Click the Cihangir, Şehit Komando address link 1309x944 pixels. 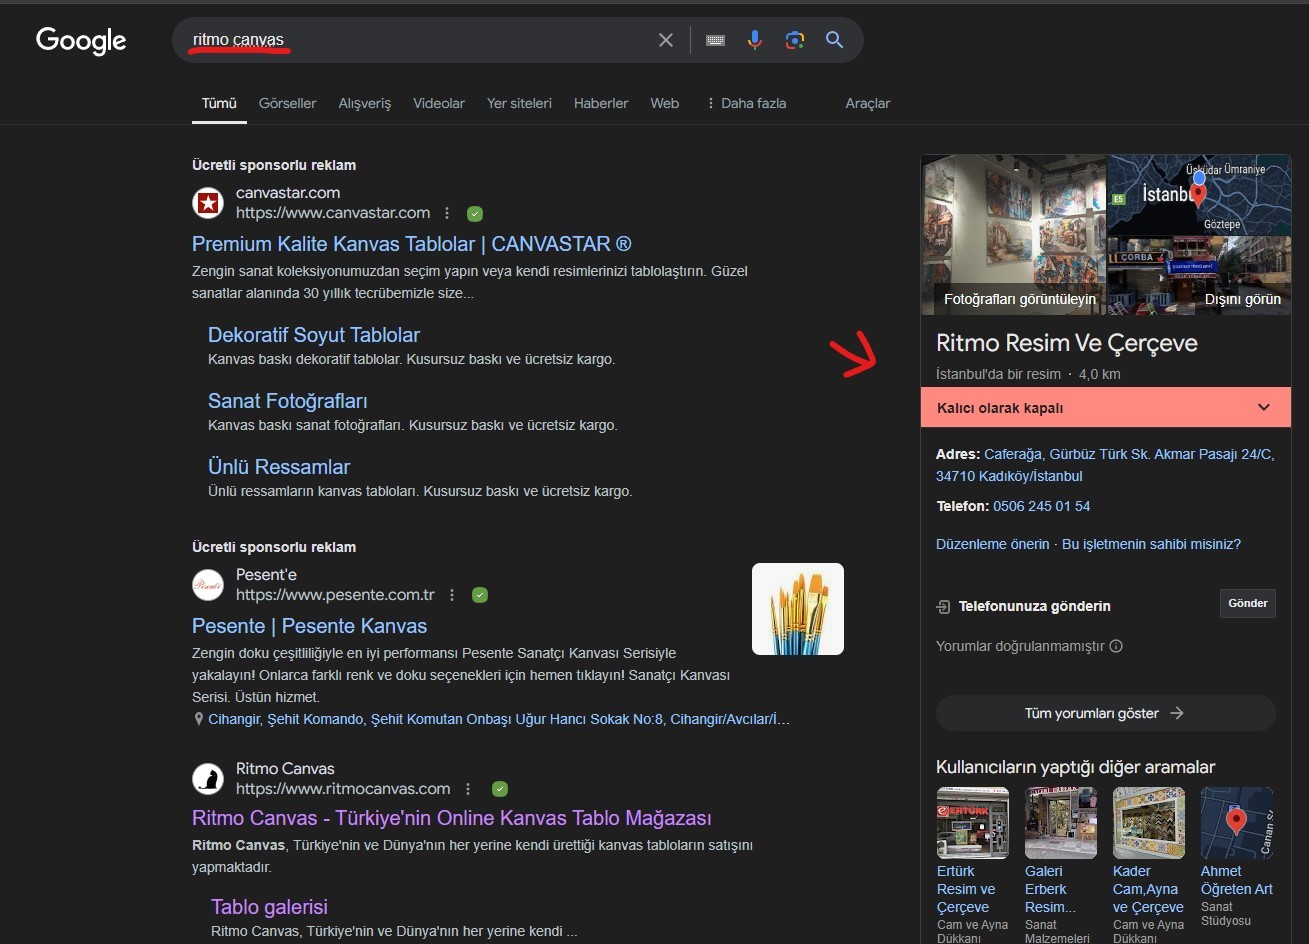(x=499, y=719)
